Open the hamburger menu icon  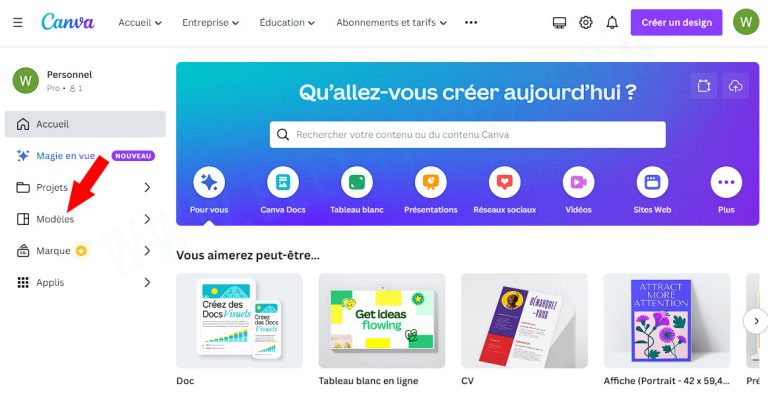click(x=18, y=23)
